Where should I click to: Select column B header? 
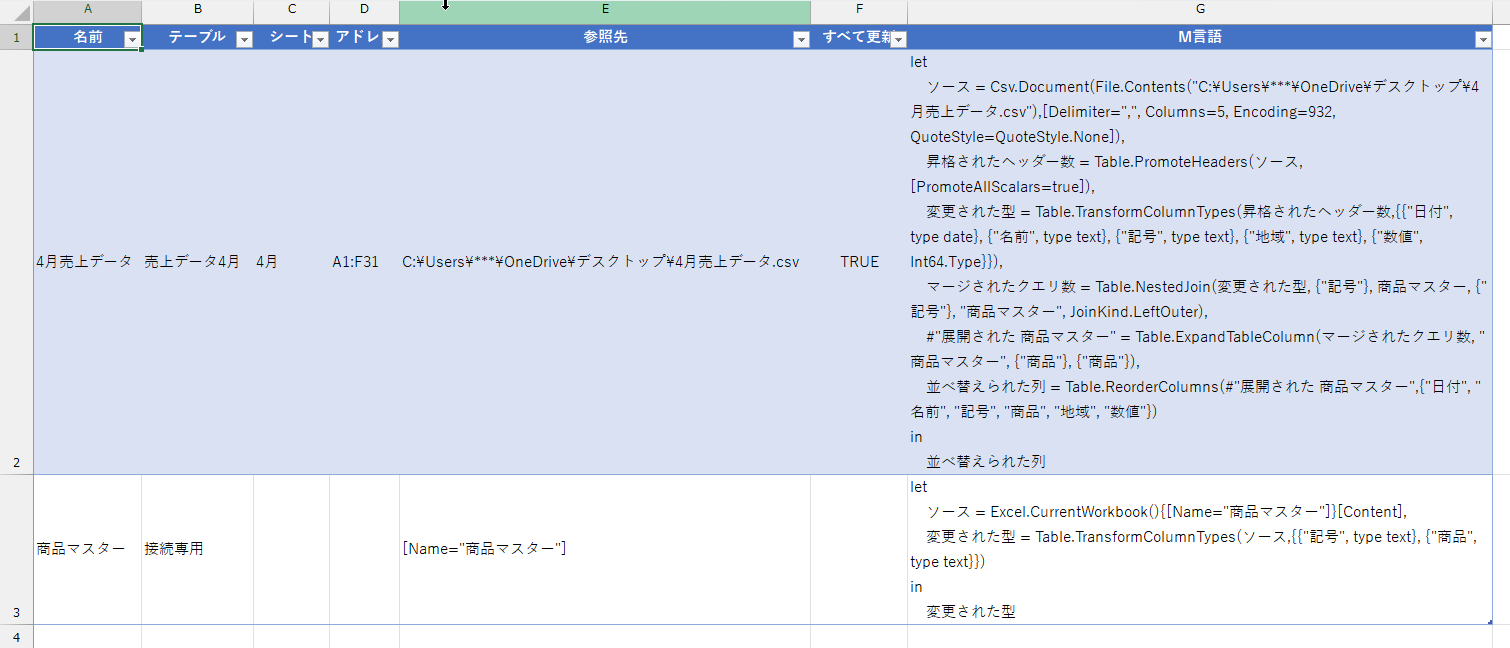[197, 10]
